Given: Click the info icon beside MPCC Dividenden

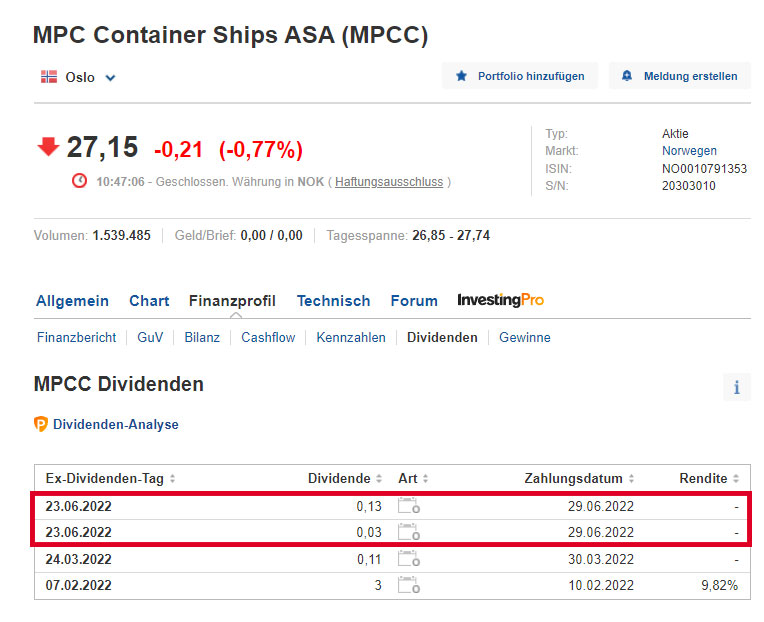Looking at the screenshot, I should (x=736, y=387).
